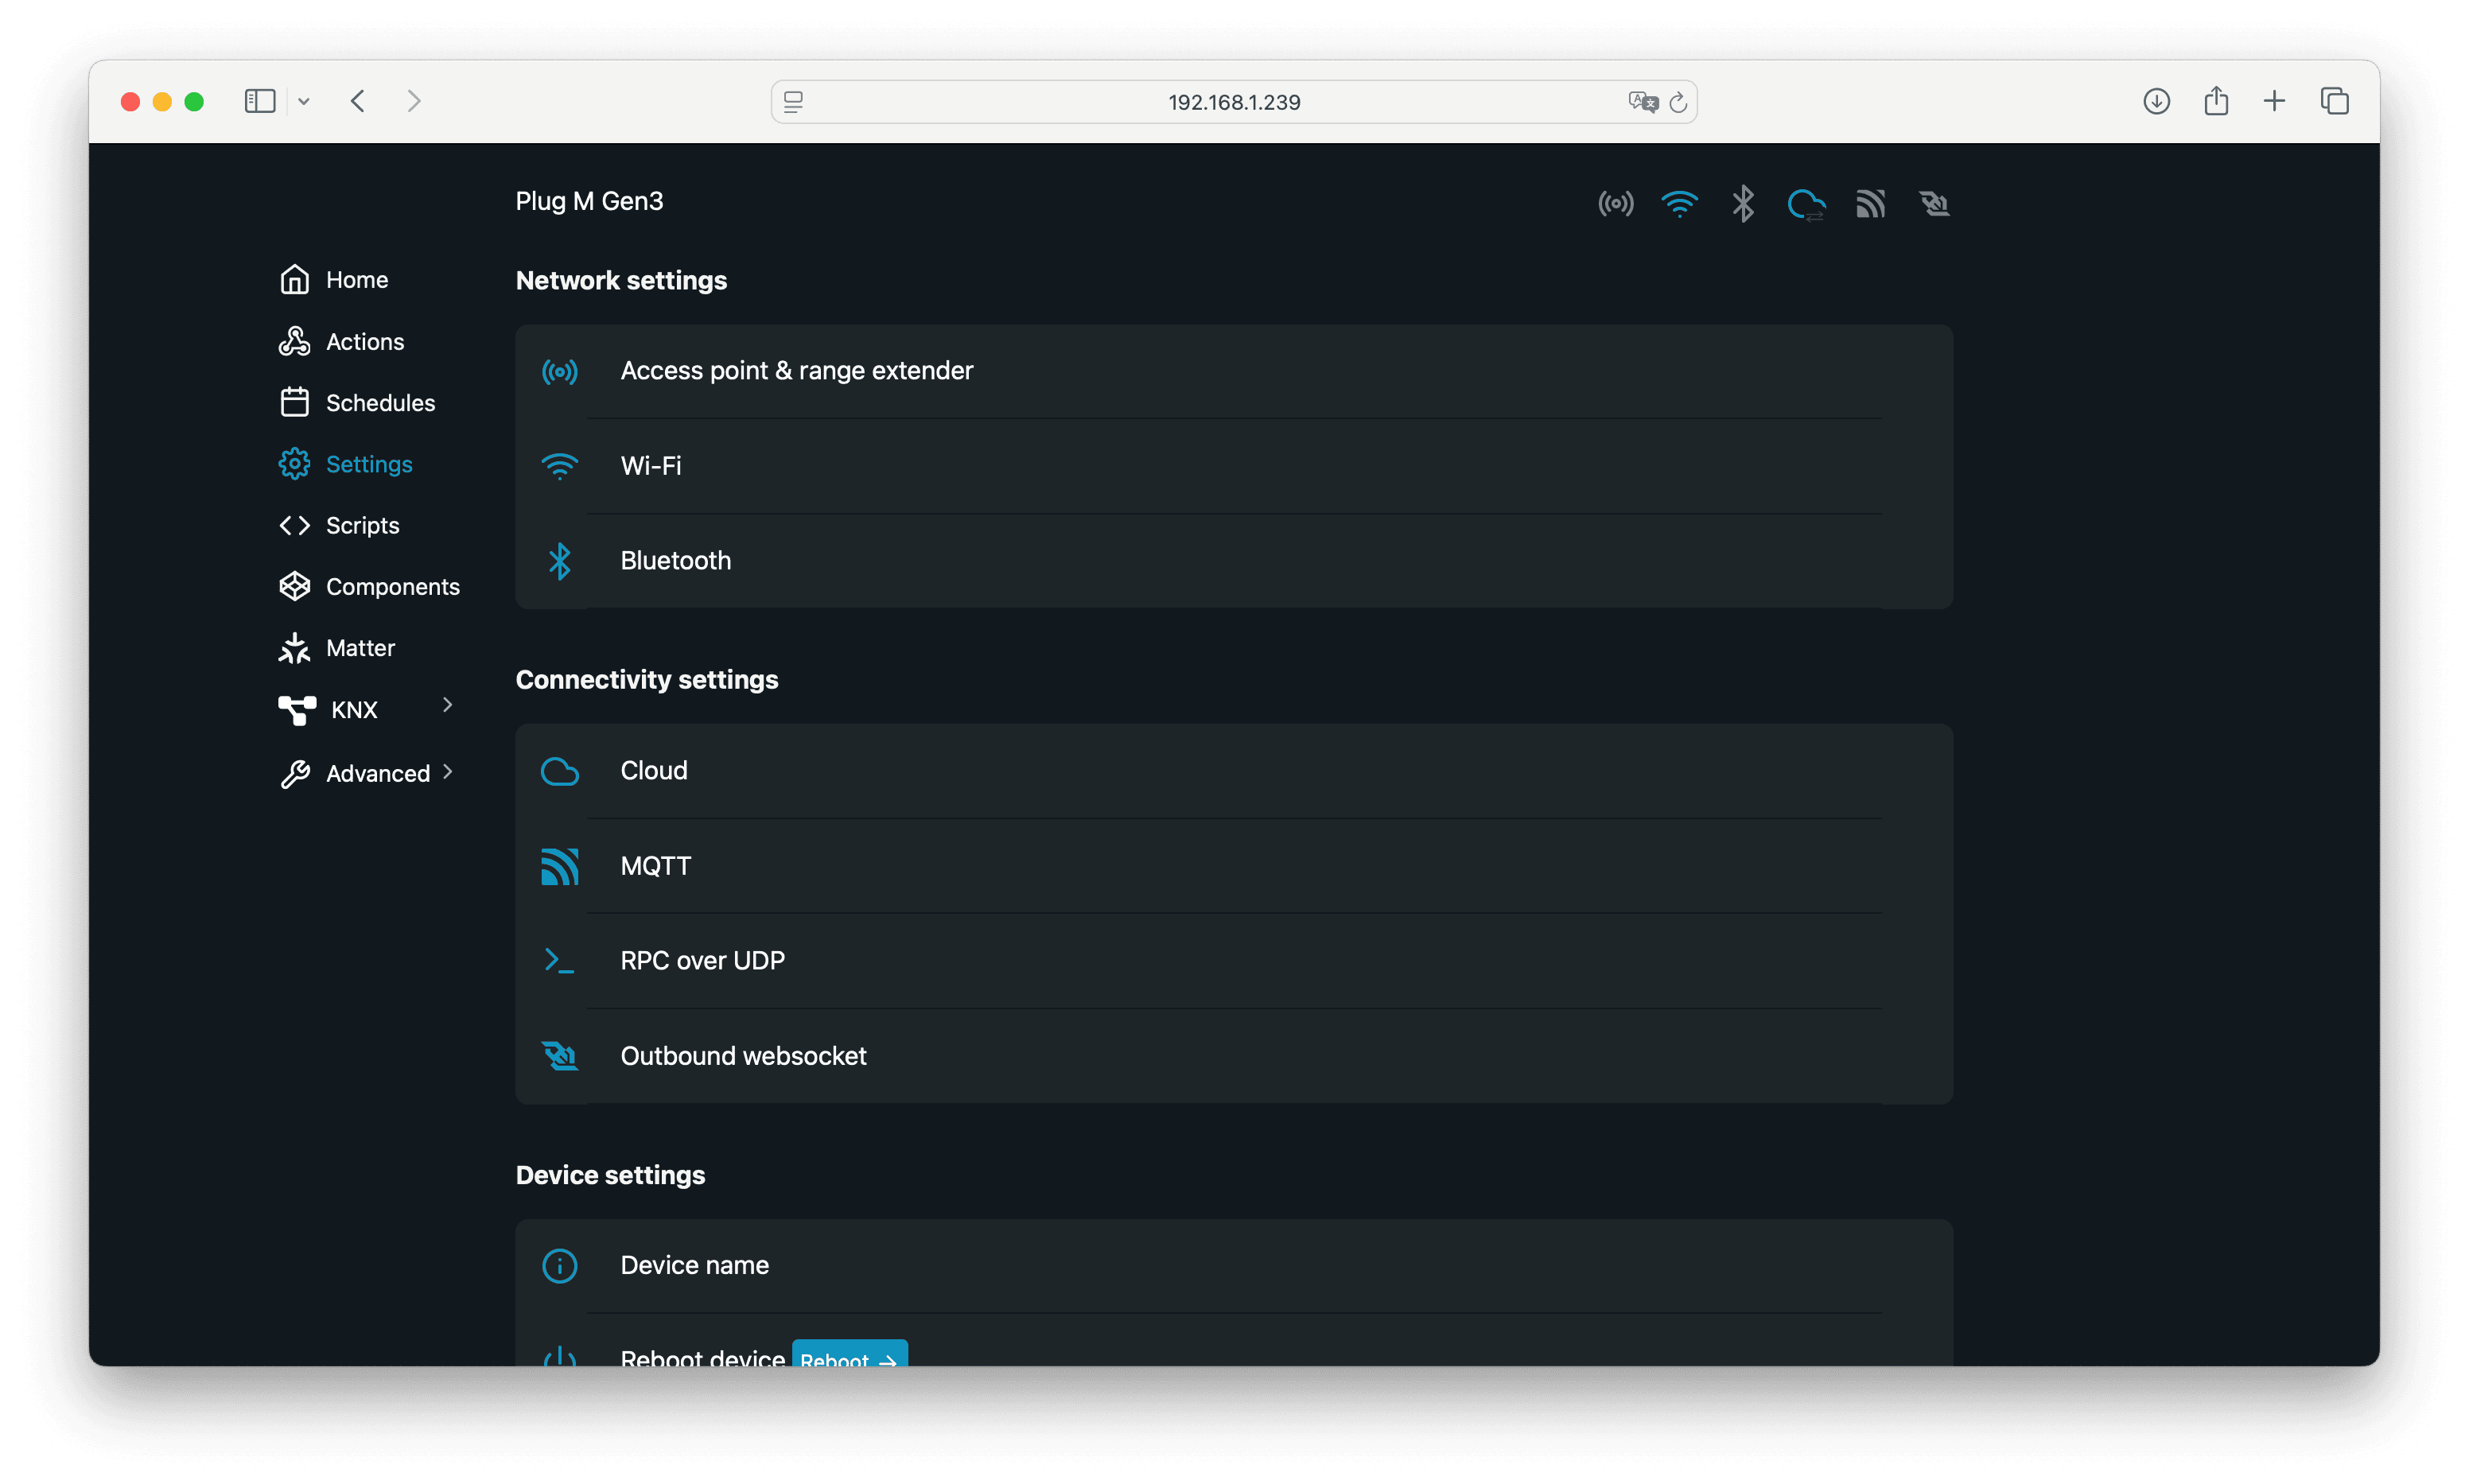
Task: Click the outbound websocket status icon in header
Action: [1934, 204]
